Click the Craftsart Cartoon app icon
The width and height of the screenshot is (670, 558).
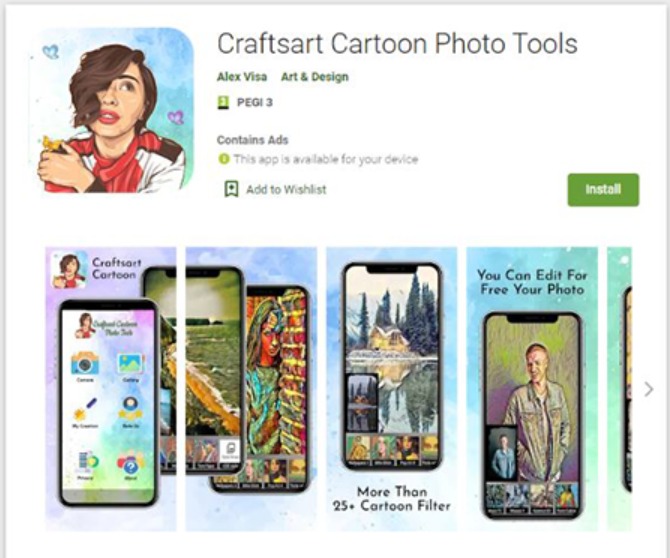(112, 110)
